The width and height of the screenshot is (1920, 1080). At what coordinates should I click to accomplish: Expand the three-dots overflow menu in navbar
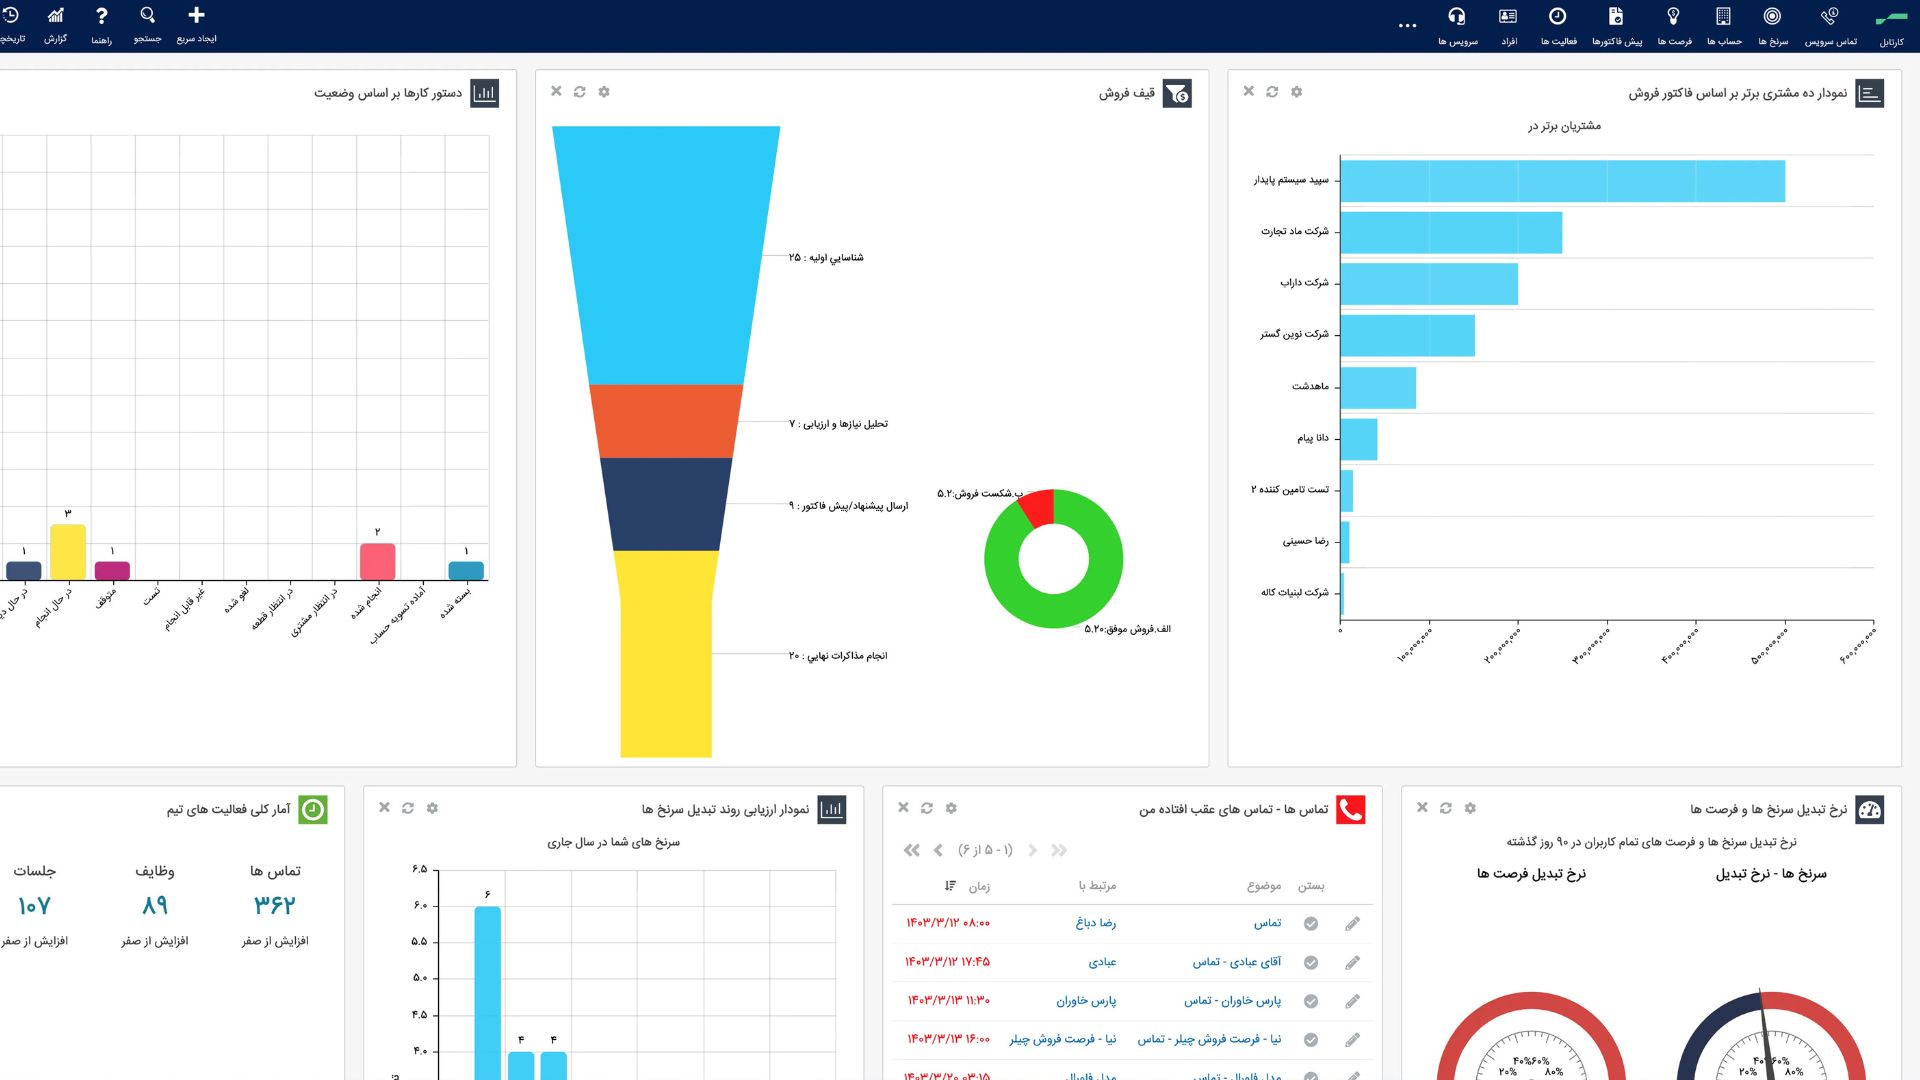pyautogui.click(x=1407, y=26)
